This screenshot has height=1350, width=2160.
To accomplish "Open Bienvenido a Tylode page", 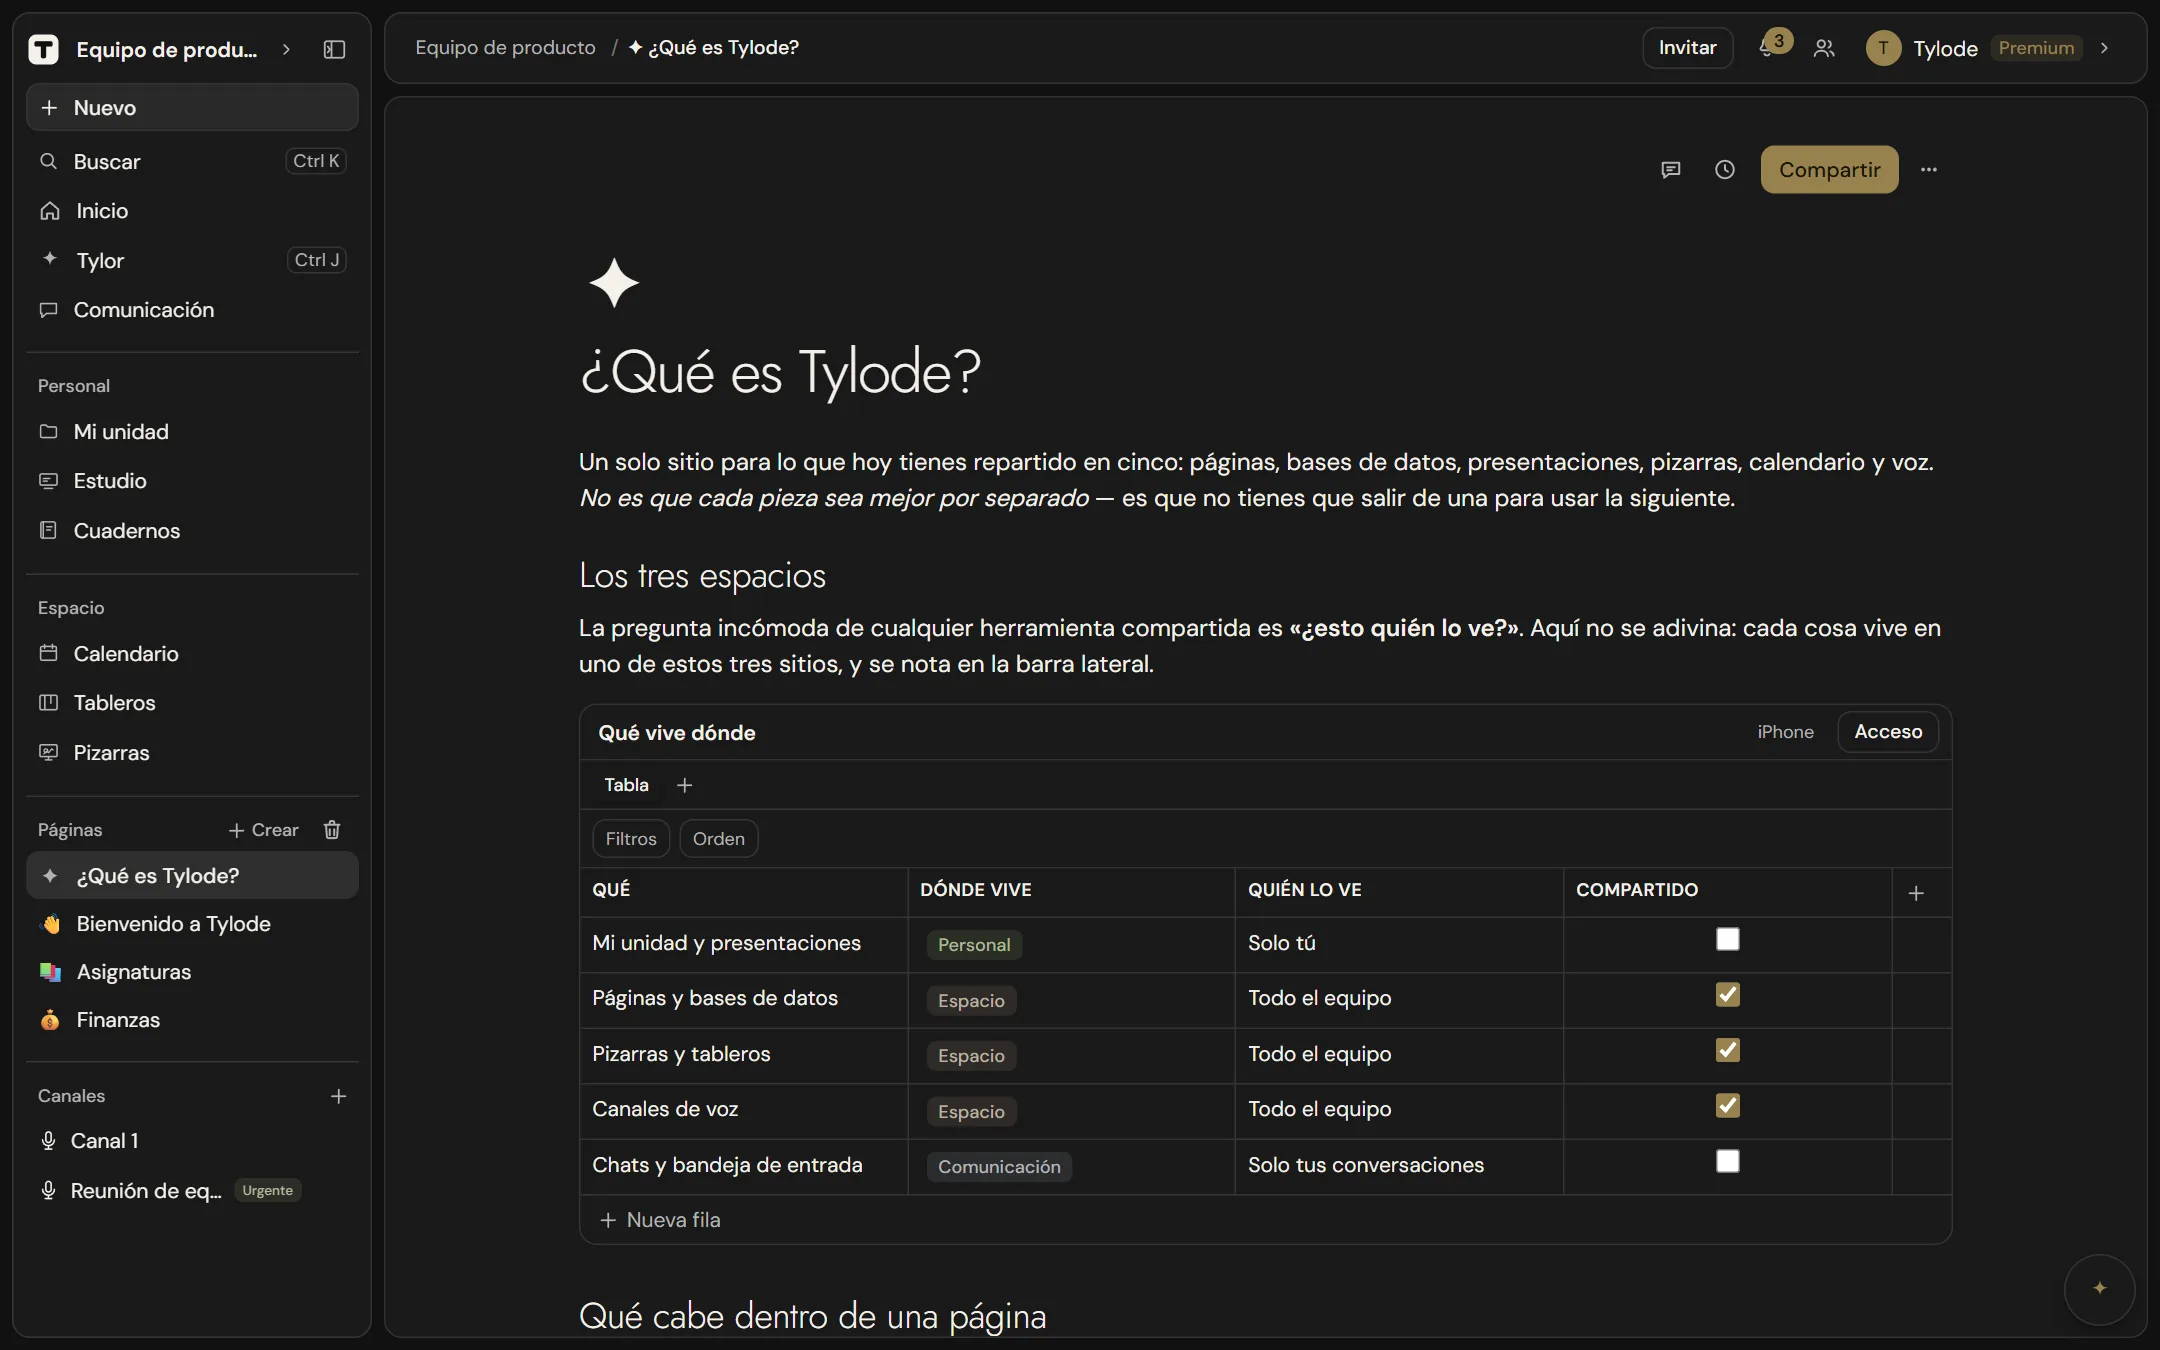I will (192, 924).
